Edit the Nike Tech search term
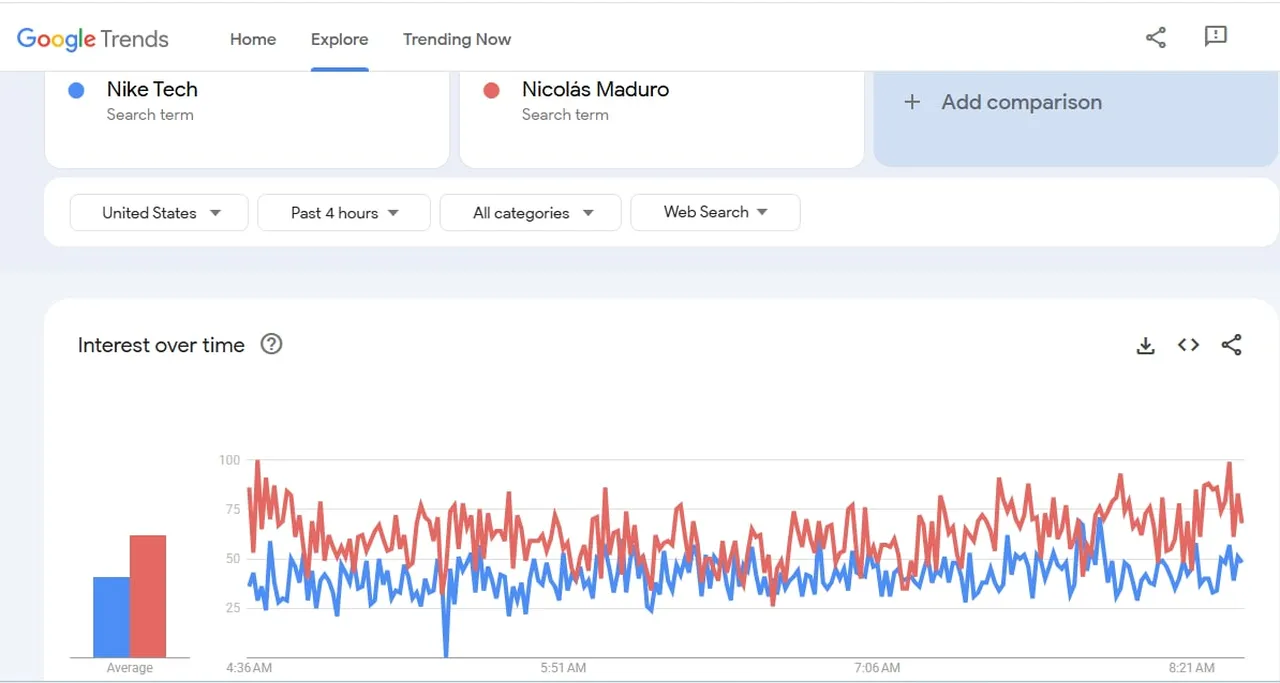The image size is (1280, 683). 153,90
